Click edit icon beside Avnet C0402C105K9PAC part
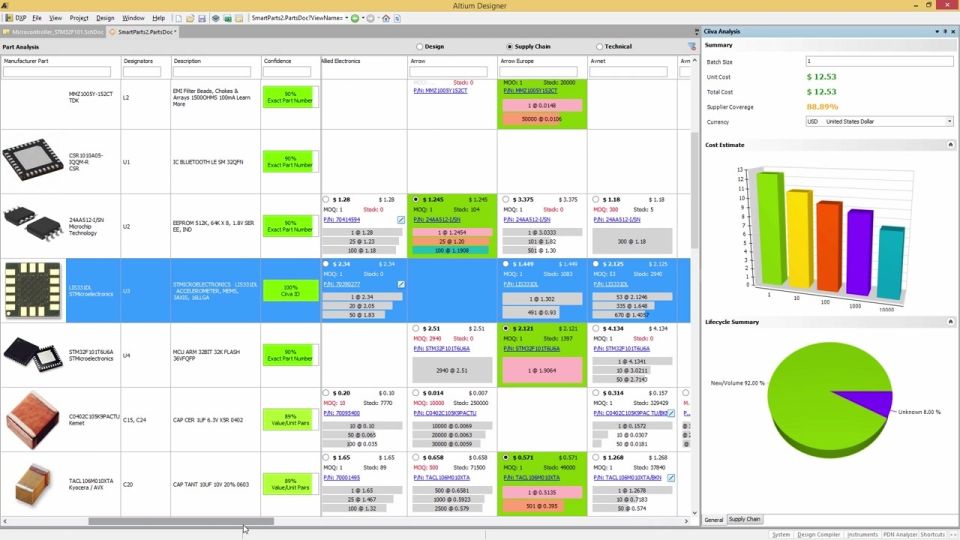Image resolution: width=960 pixels, height=540 pixels. pyautogui.click(x=671, y=413)
